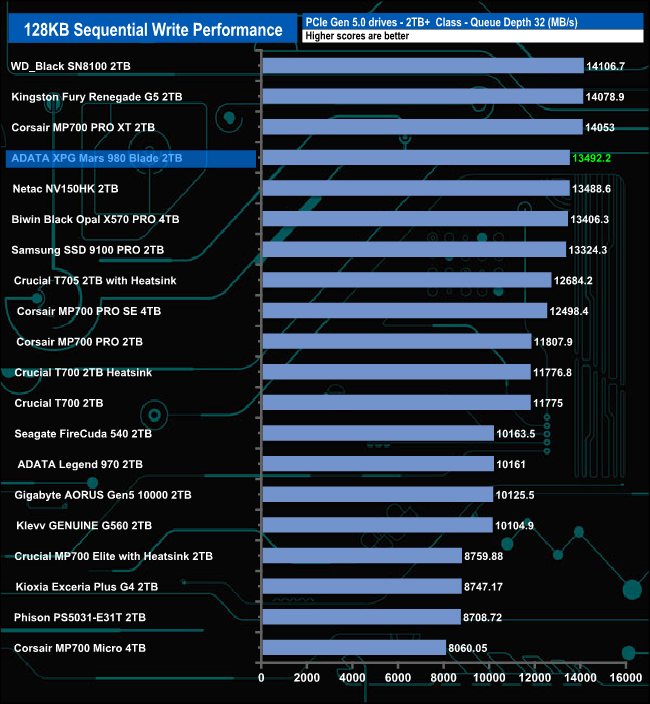Click the value 13406.3
This screenshot has width=650, height=704.
click(x=589, y=220)
